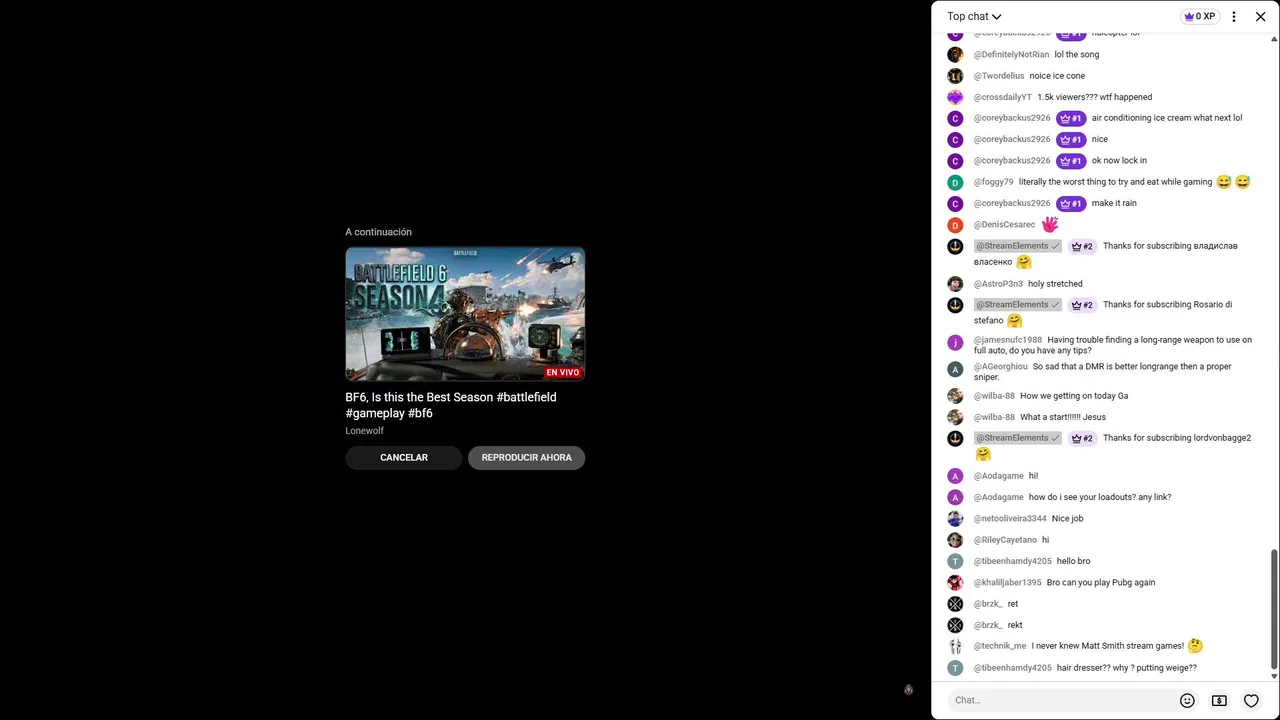Open jamesnufc1988's avatar

coord(955,343)
